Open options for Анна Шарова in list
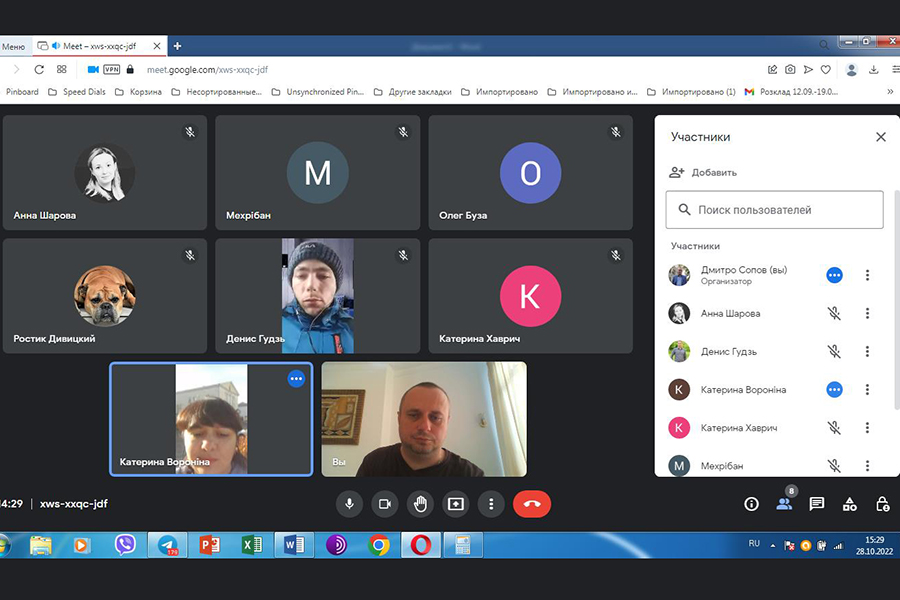The height and width of the screenshot is (600, 900). pos(867,313)
